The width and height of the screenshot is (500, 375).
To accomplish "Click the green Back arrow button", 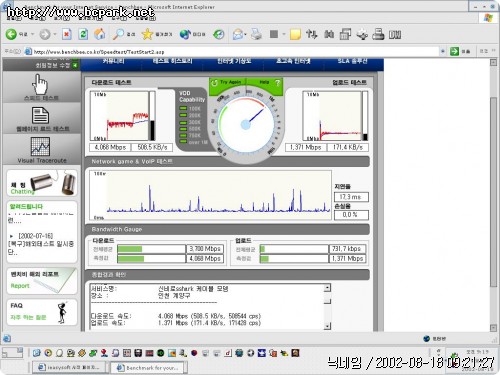I will click(11, 34).
